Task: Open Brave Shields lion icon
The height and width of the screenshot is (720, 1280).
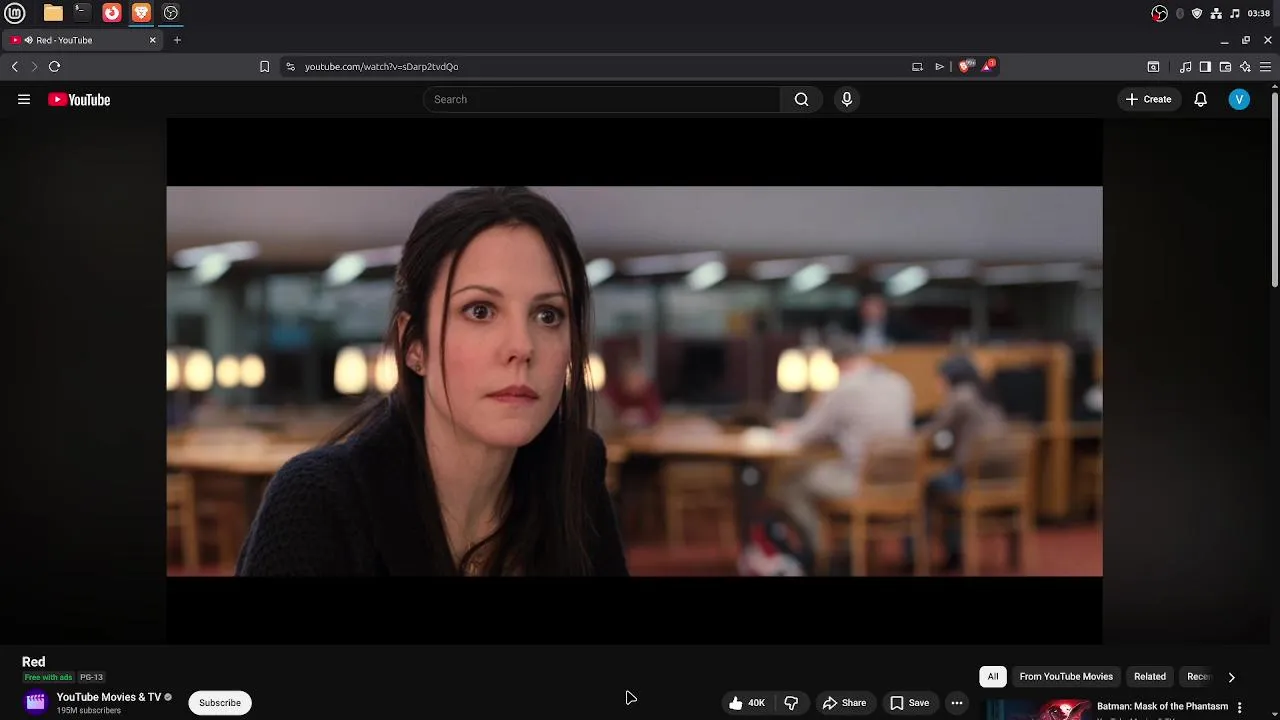Action: coord(965,66)
